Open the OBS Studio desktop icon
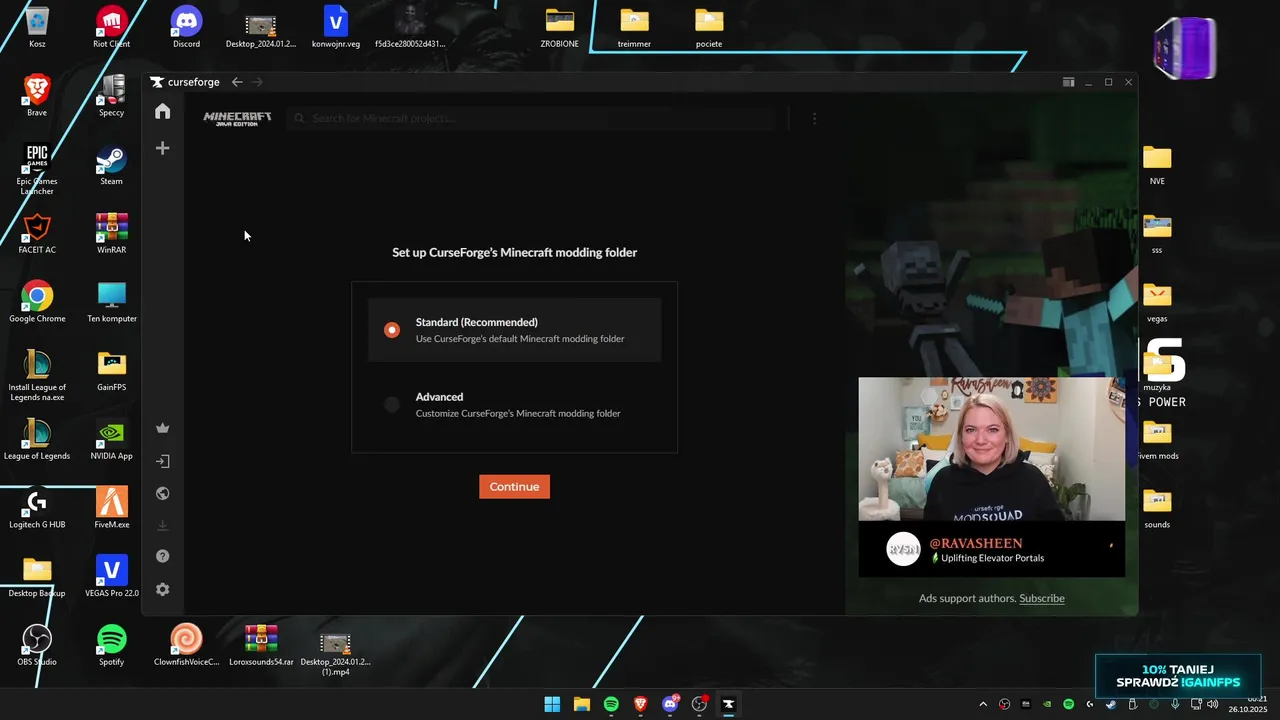This screenshot has width=1280, height=720. (37, 645)
